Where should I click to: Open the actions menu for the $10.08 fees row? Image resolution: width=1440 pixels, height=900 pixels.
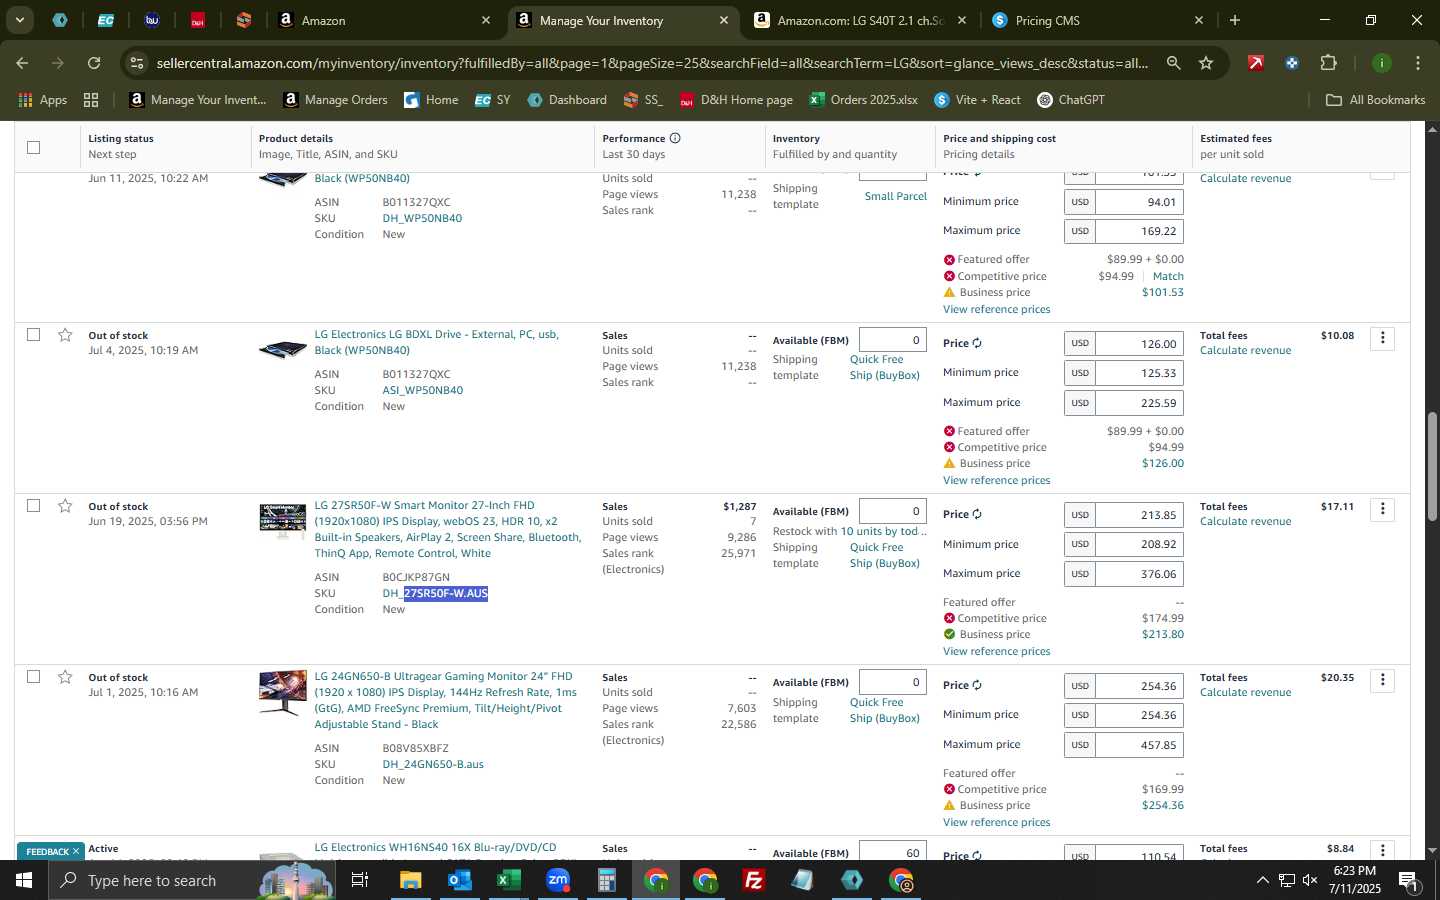coord(1382,338)
